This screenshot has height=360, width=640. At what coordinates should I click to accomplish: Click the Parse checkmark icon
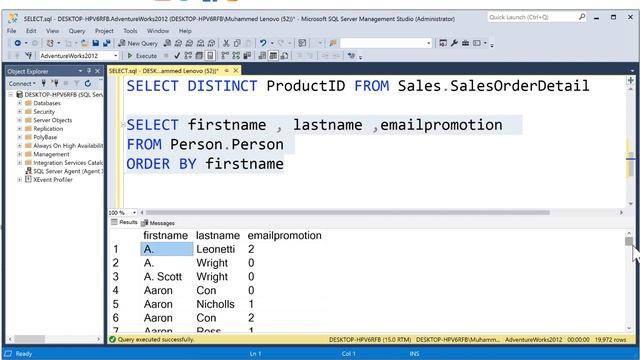[177, 56]
